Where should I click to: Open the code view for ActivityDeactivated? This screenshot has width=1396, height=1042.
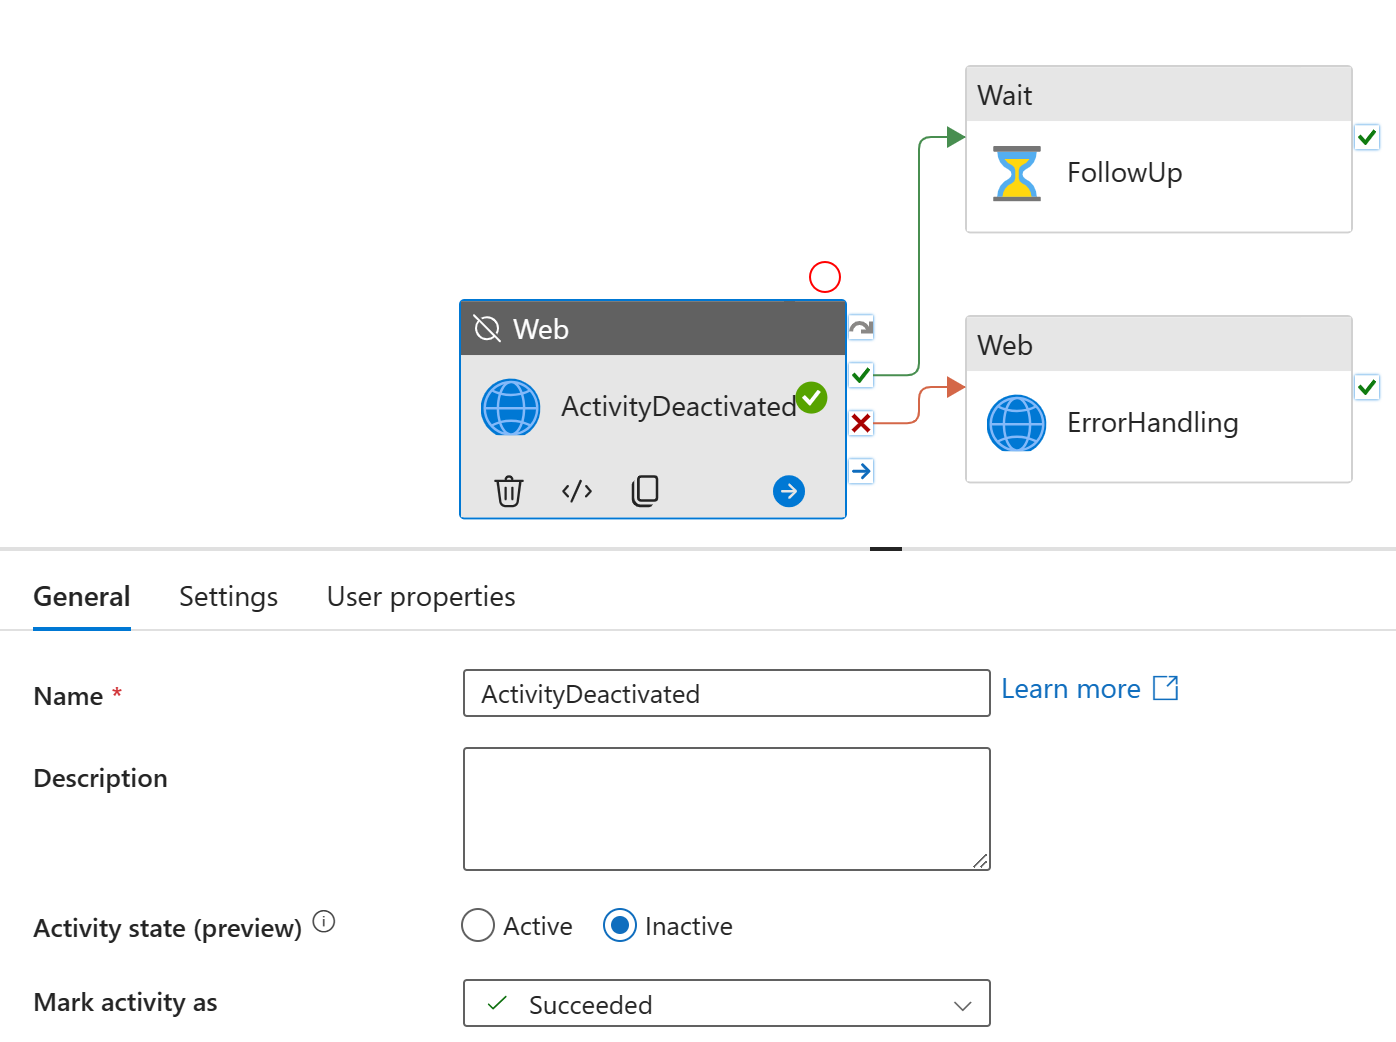[577, 491]
